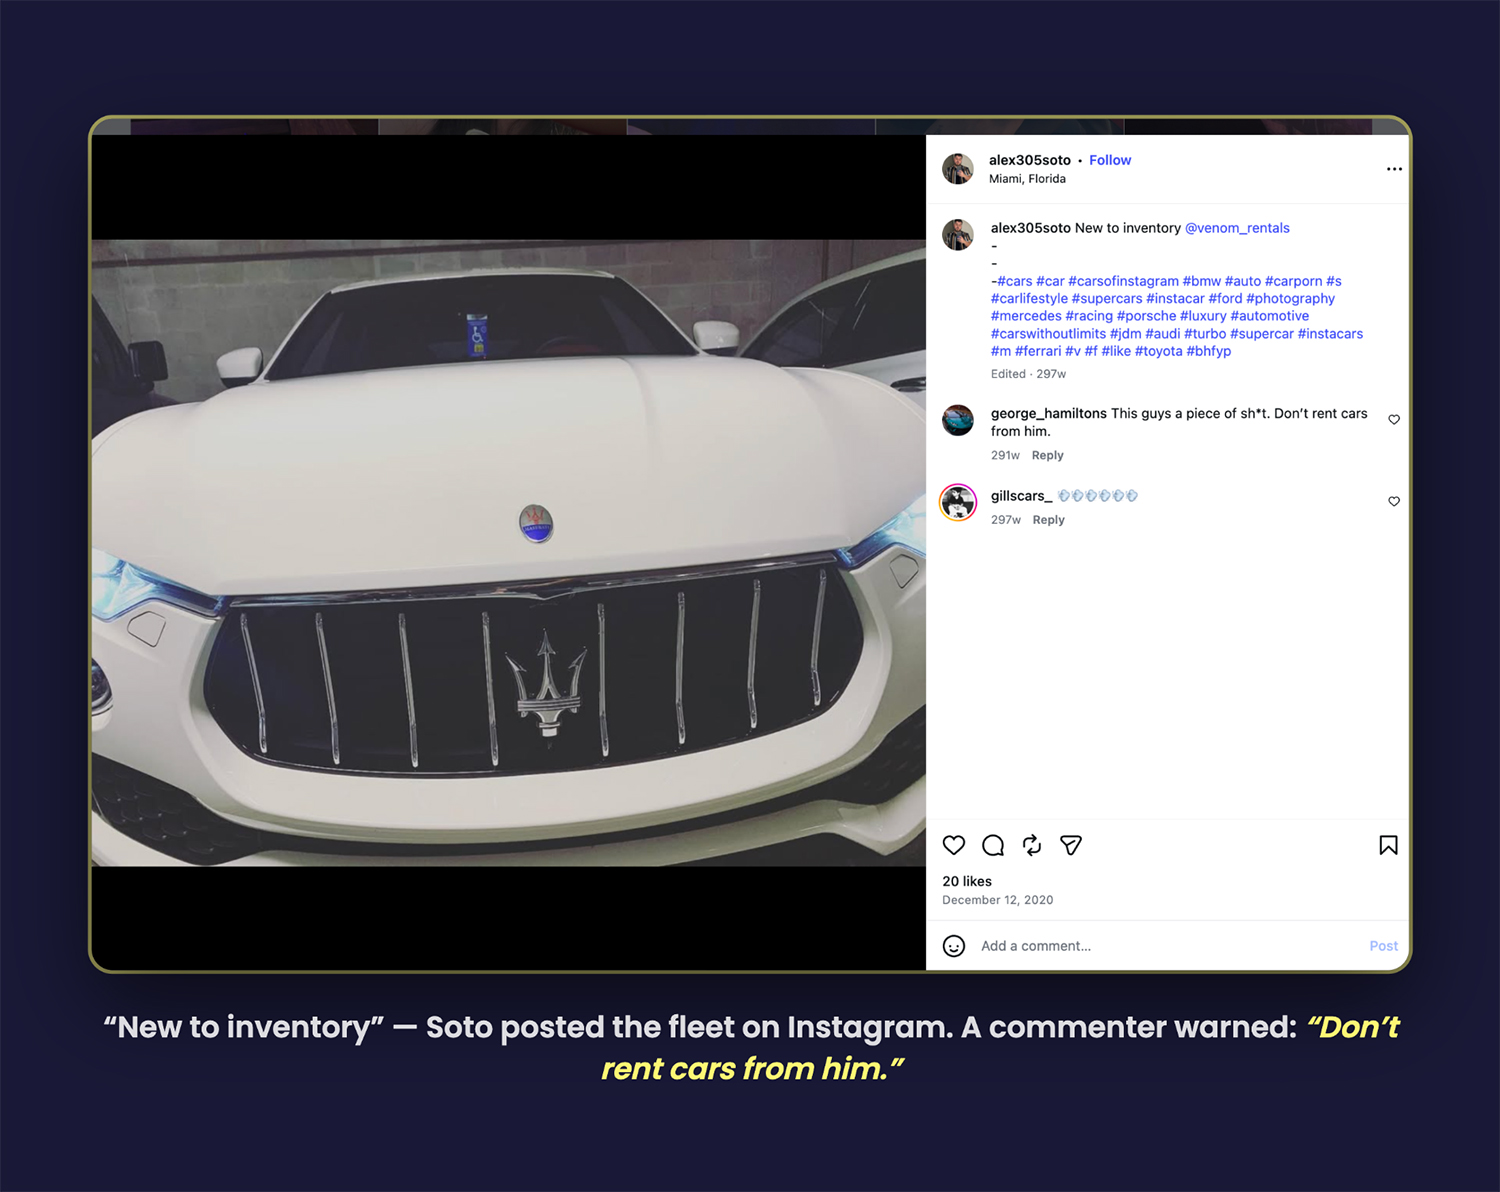
Task: Open the #mercedes hashtag
Action: click(1026, 316)
